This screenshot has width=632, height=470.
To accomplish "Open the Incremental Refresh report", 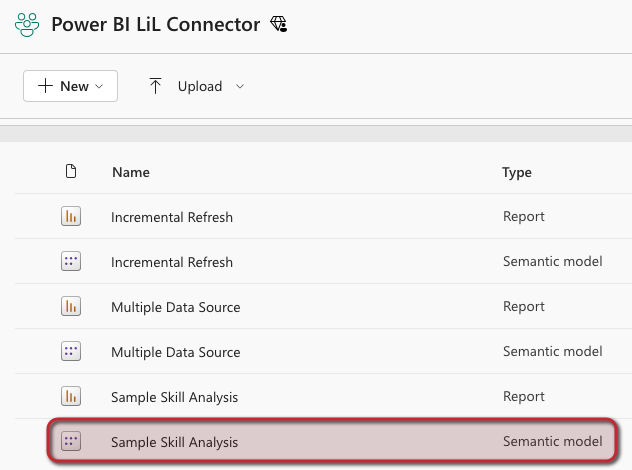I will [172, 217].
